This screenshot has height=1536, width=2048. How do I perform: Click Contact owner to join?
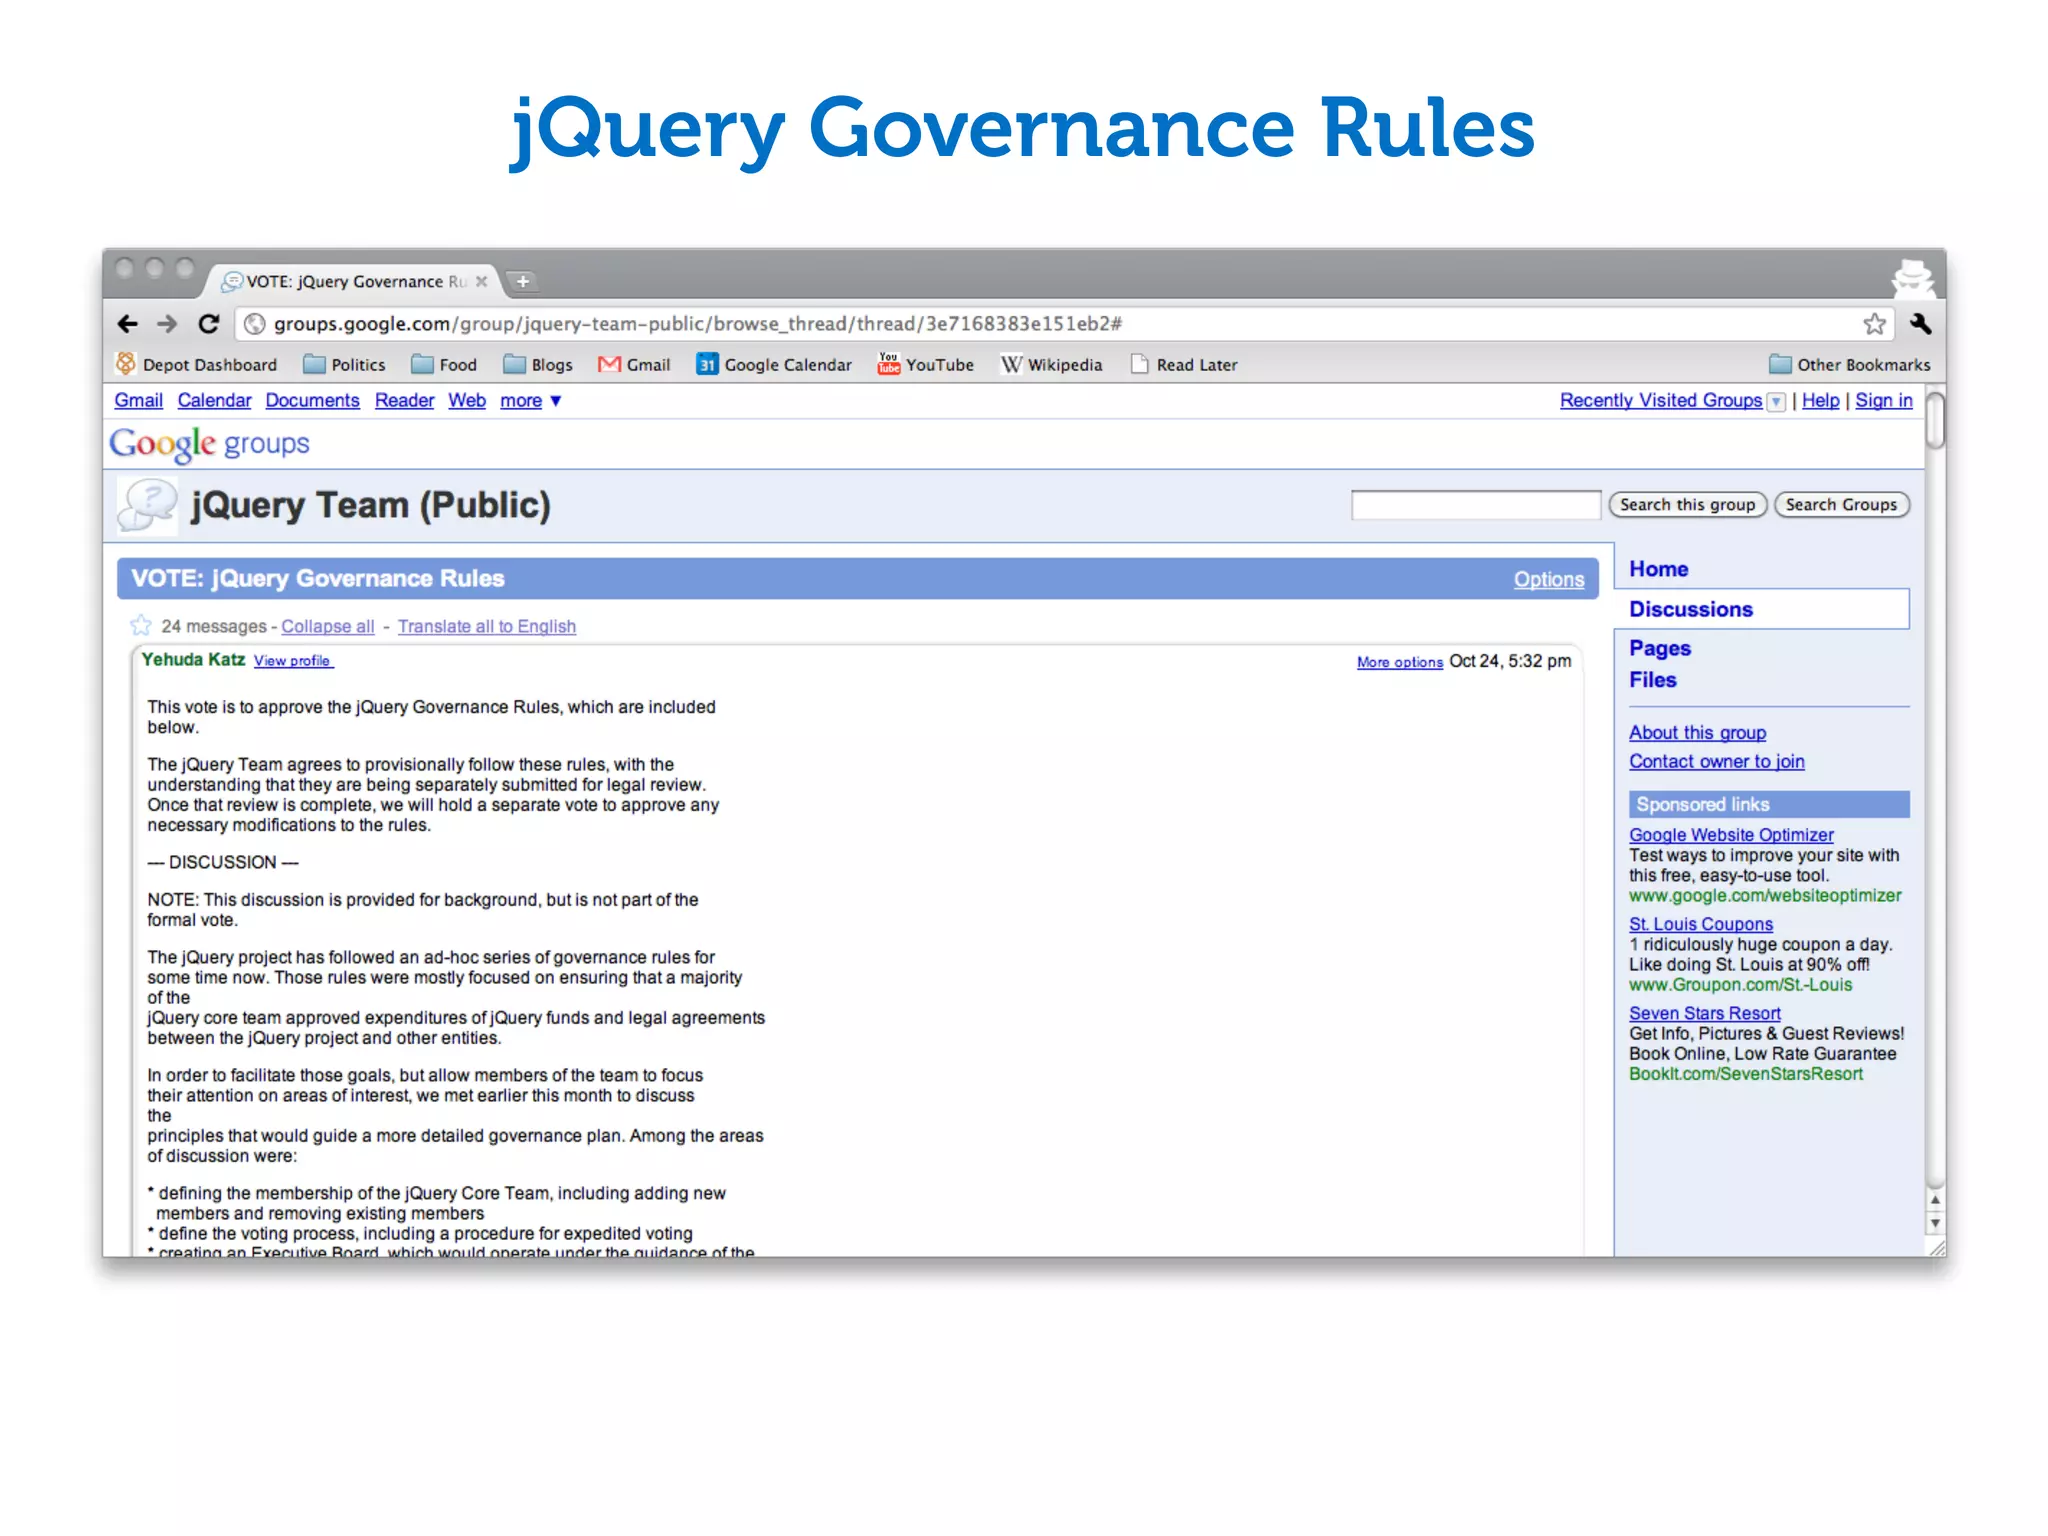(1716, 762)
